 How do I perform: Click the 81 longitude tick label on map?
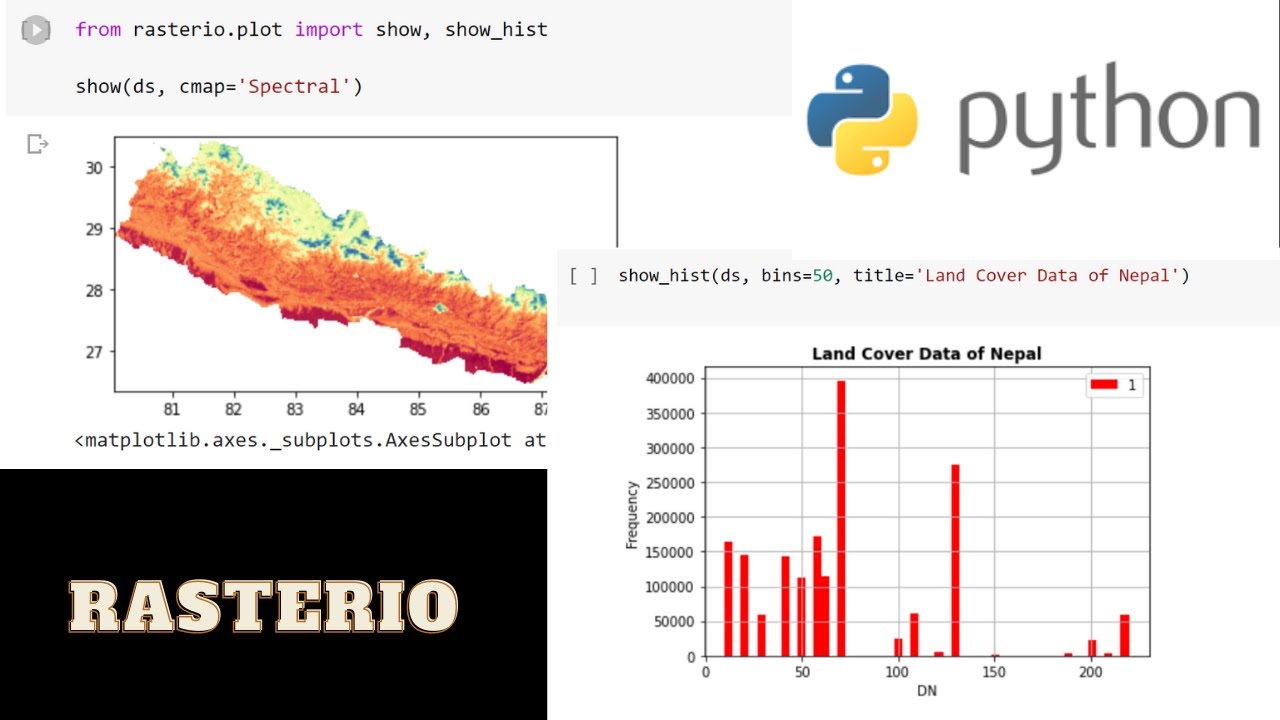tap(171, 410)
